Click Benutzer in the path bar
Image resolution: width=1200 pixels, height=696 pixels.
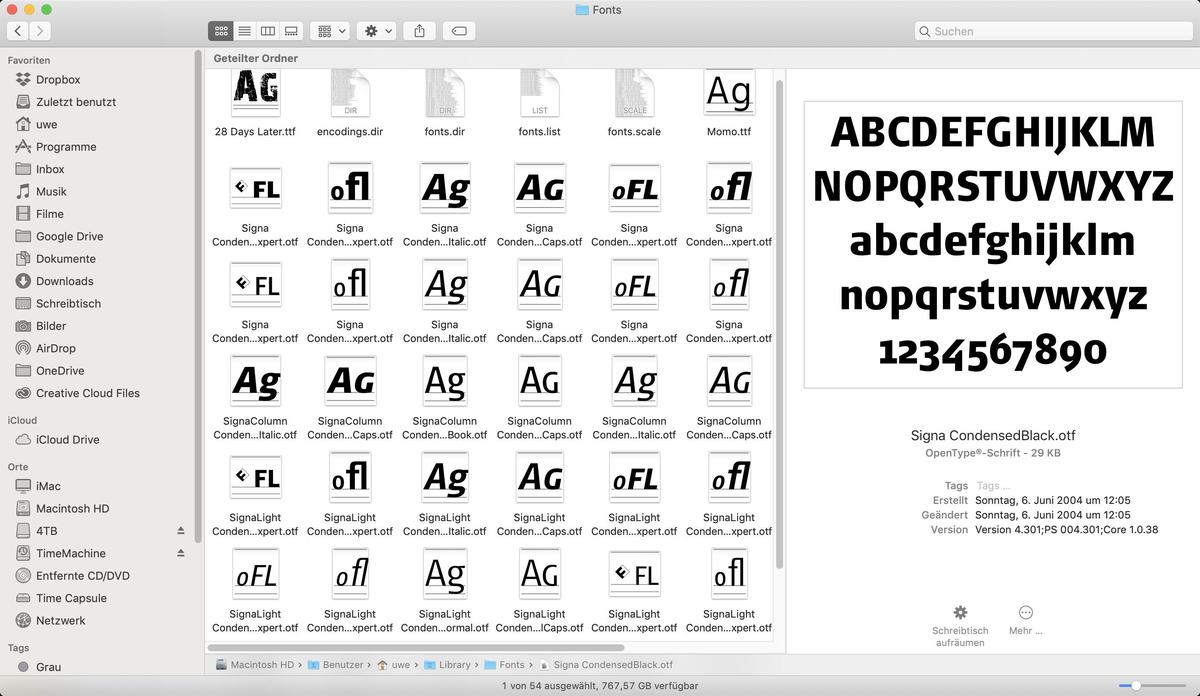pyautogui.click(x=337, y=664)
